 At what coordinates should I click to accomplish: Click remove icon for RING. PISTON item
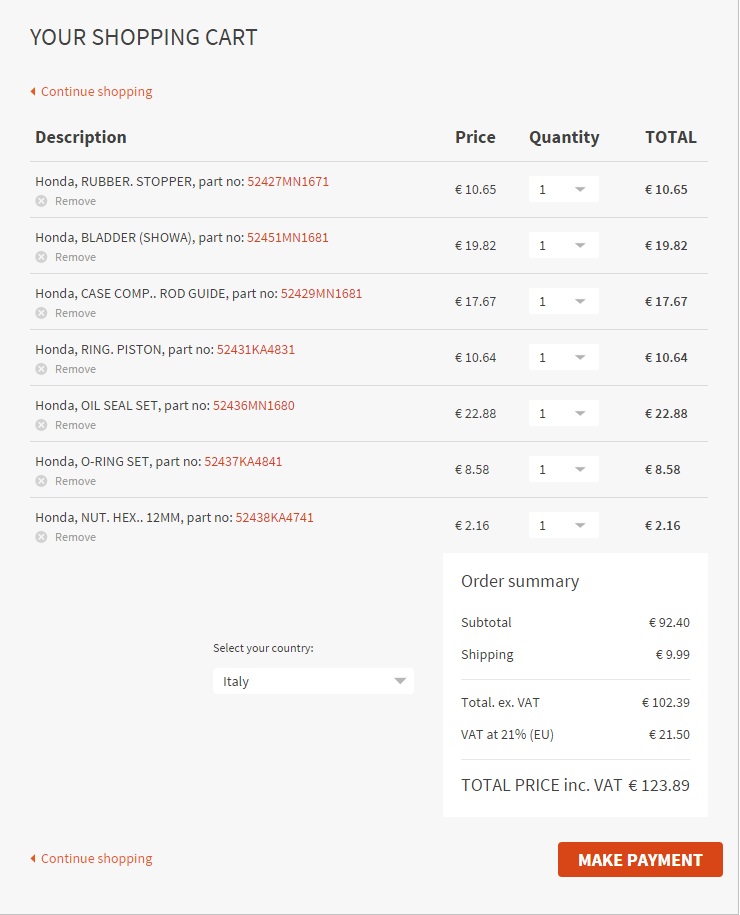tap(41, 369)
